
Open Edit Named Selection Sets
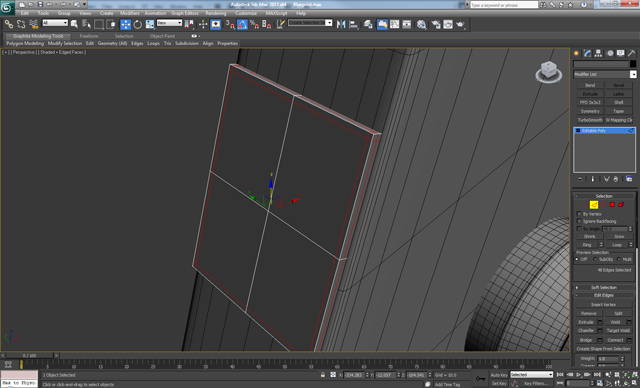[280, 24]
